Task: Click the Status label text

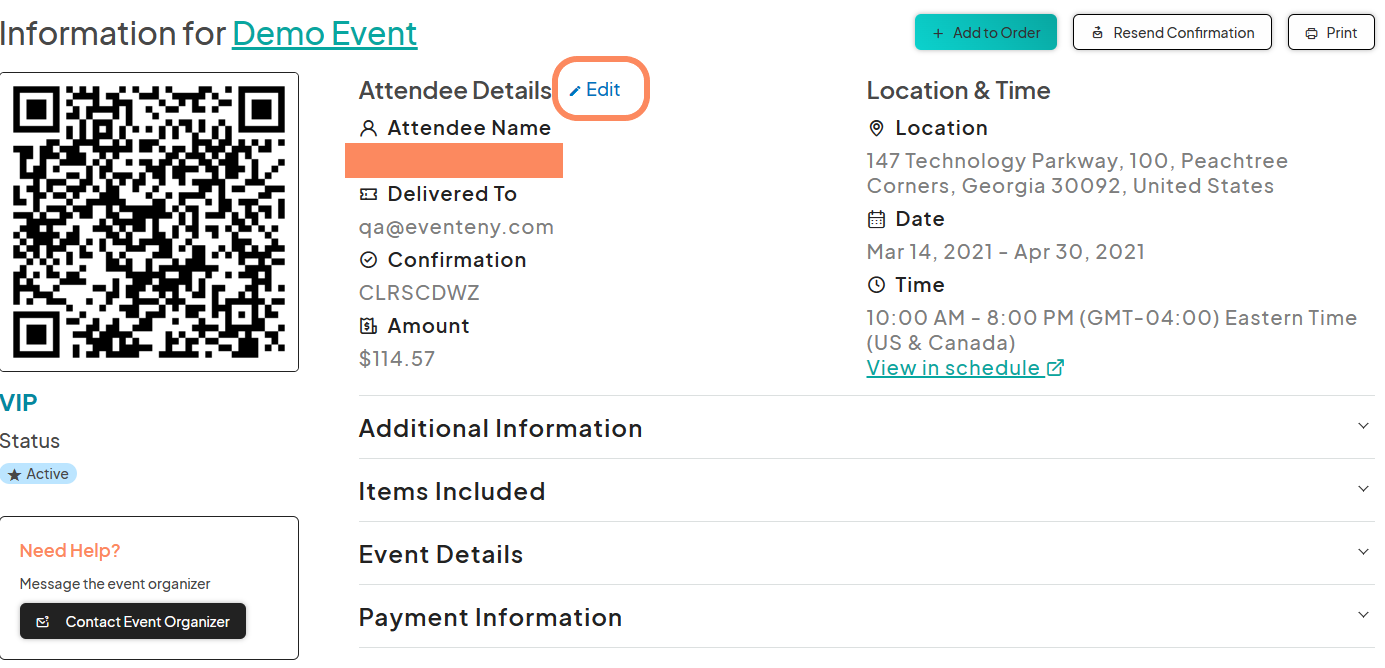Action: tap(30, 441)
